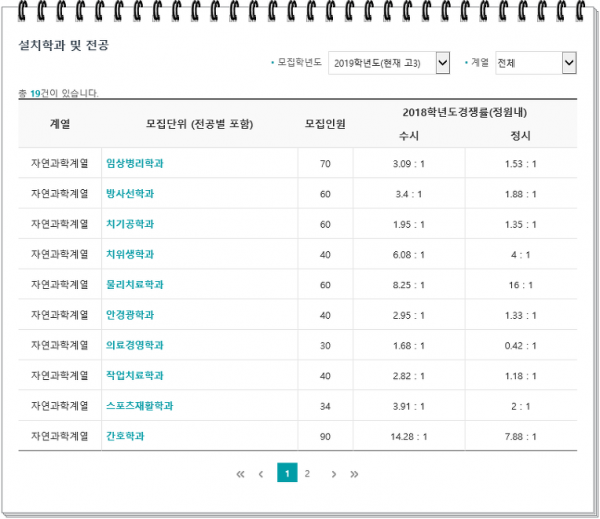Image resolution: width=600 pixels, height=519 pixels.
Task: Go to next page arrow
Action: click(x=334, y=474)
